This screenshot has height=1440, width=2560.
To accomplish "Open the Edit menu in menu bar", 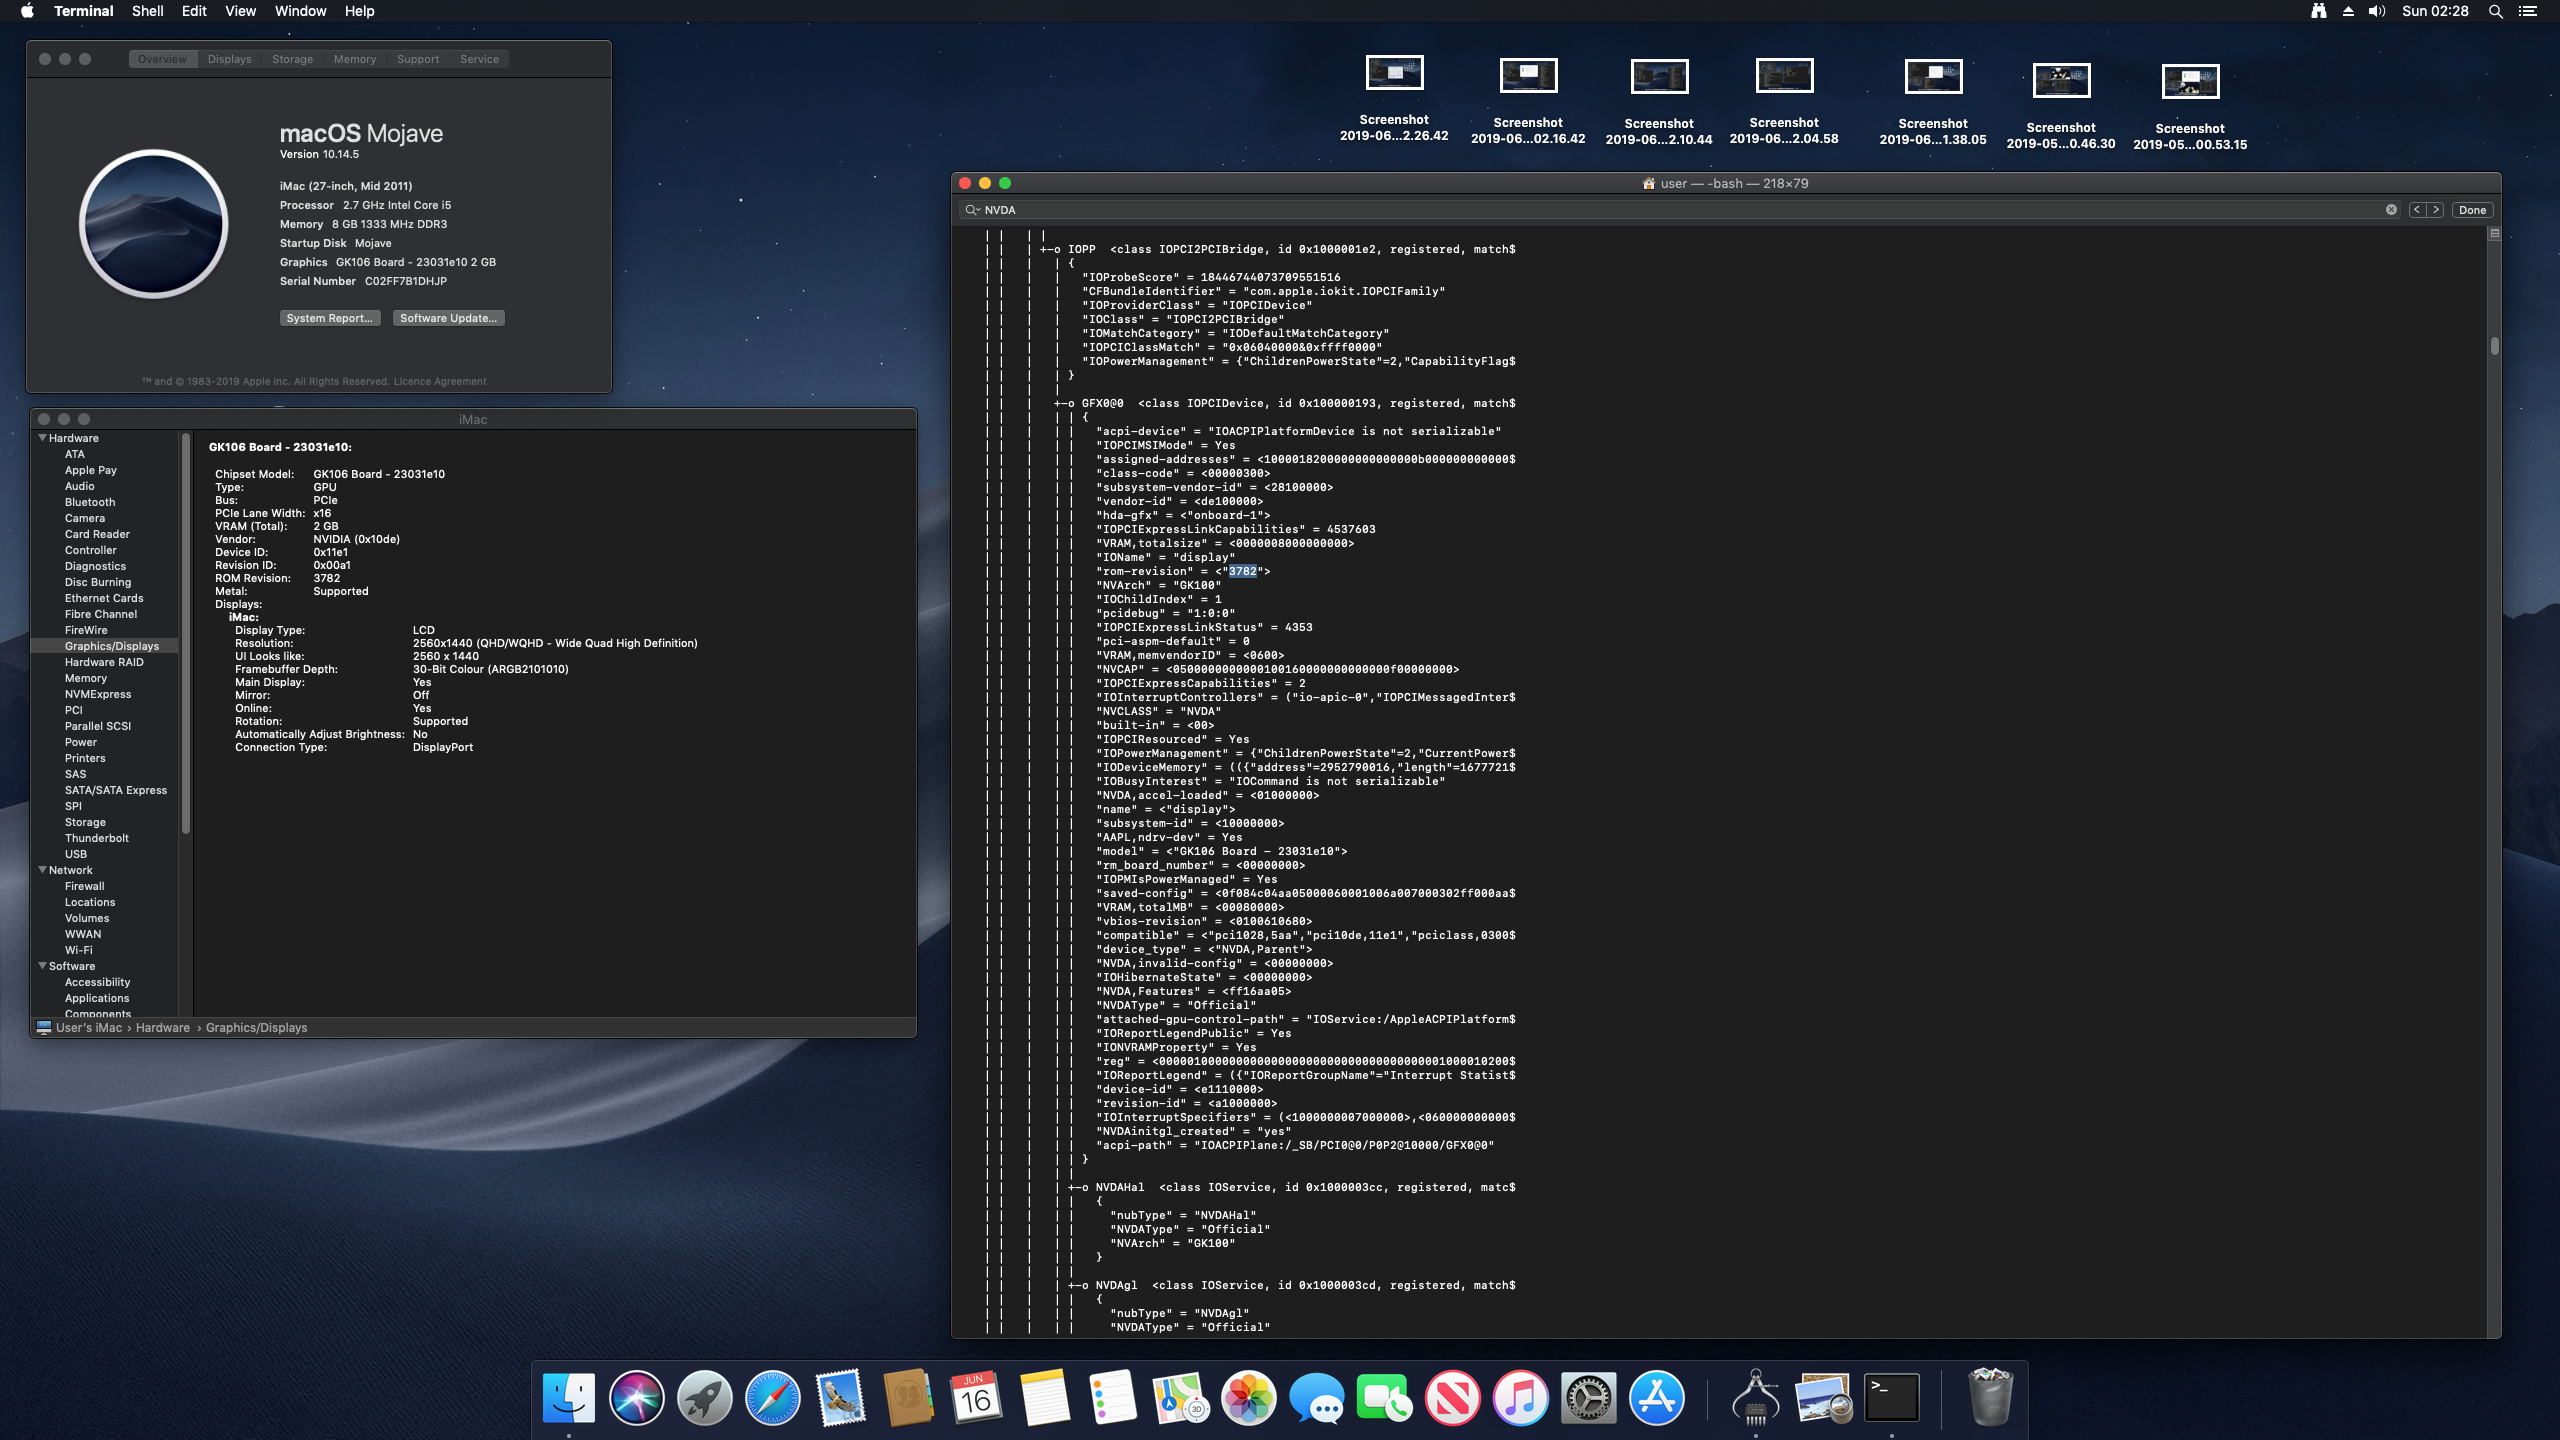I will (194, 11).
